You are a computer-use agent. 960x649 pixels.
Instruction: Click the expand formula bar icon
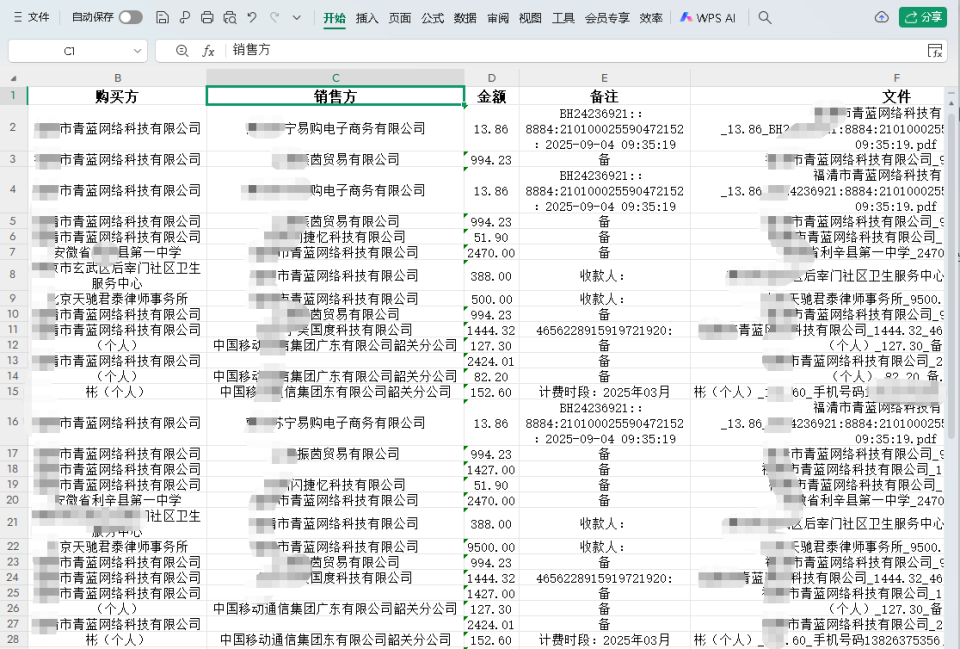tap(936, 50)
